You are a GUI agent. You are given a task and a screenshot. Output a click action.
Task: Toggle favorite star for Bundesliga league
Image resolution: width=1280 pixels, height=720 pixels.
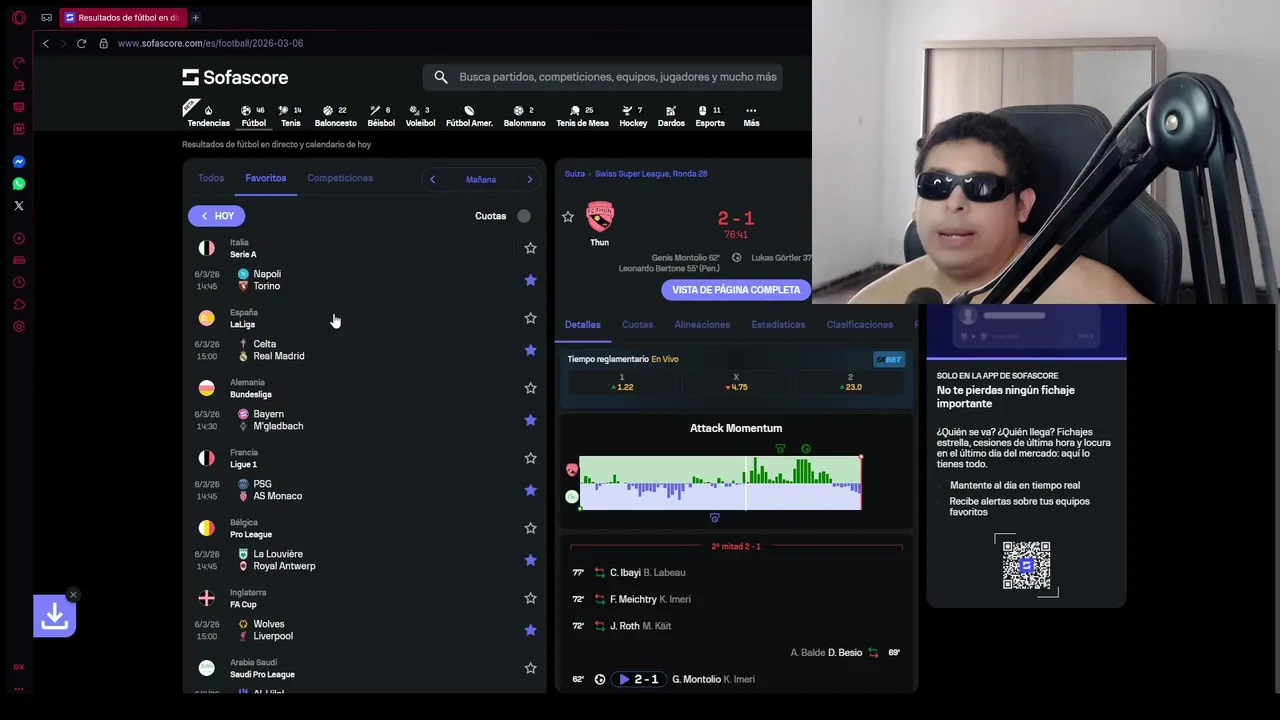click(531, 388)
